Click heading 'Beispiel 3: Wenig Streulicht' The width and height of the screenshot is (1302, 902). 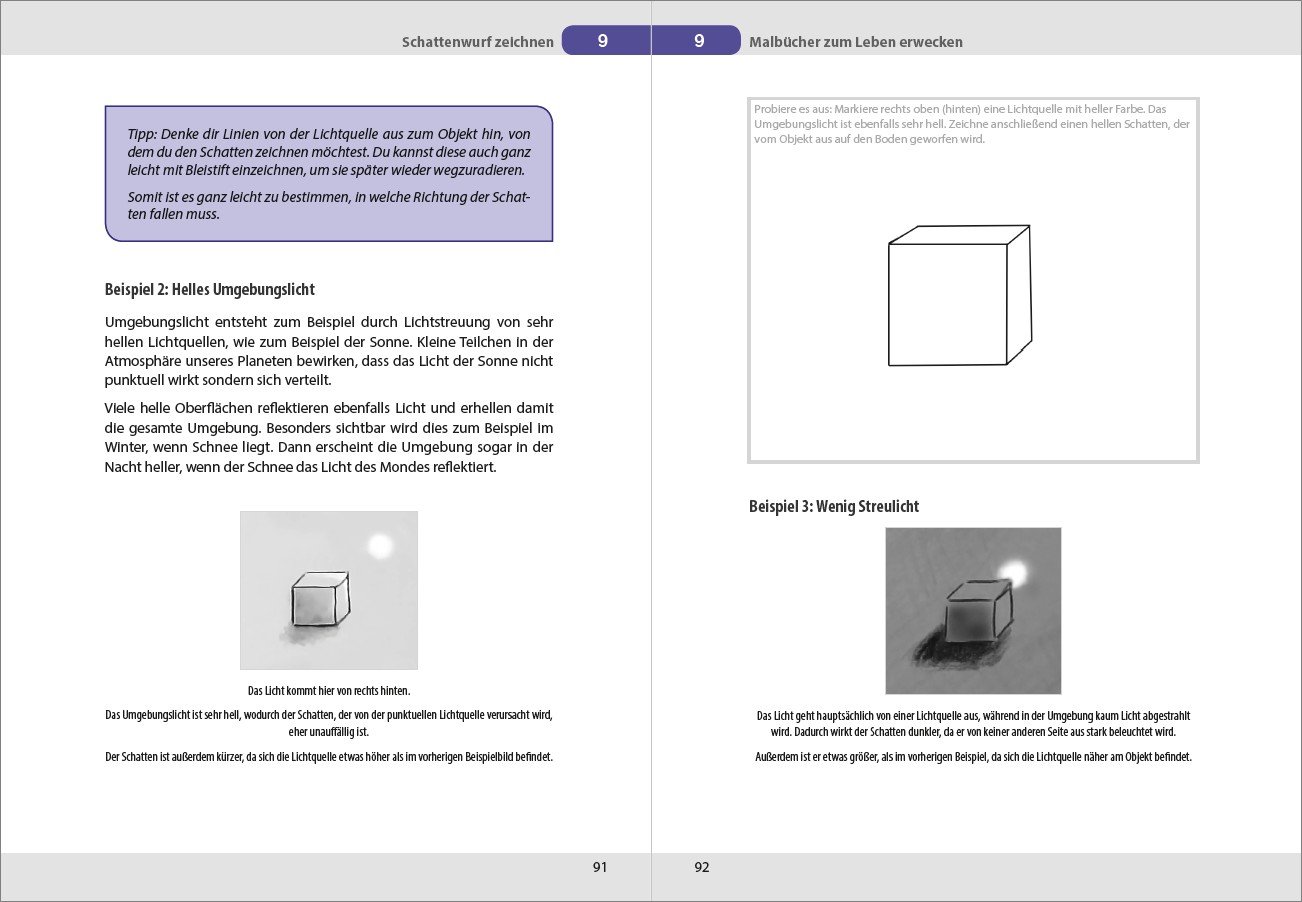(x=834, y=507)
